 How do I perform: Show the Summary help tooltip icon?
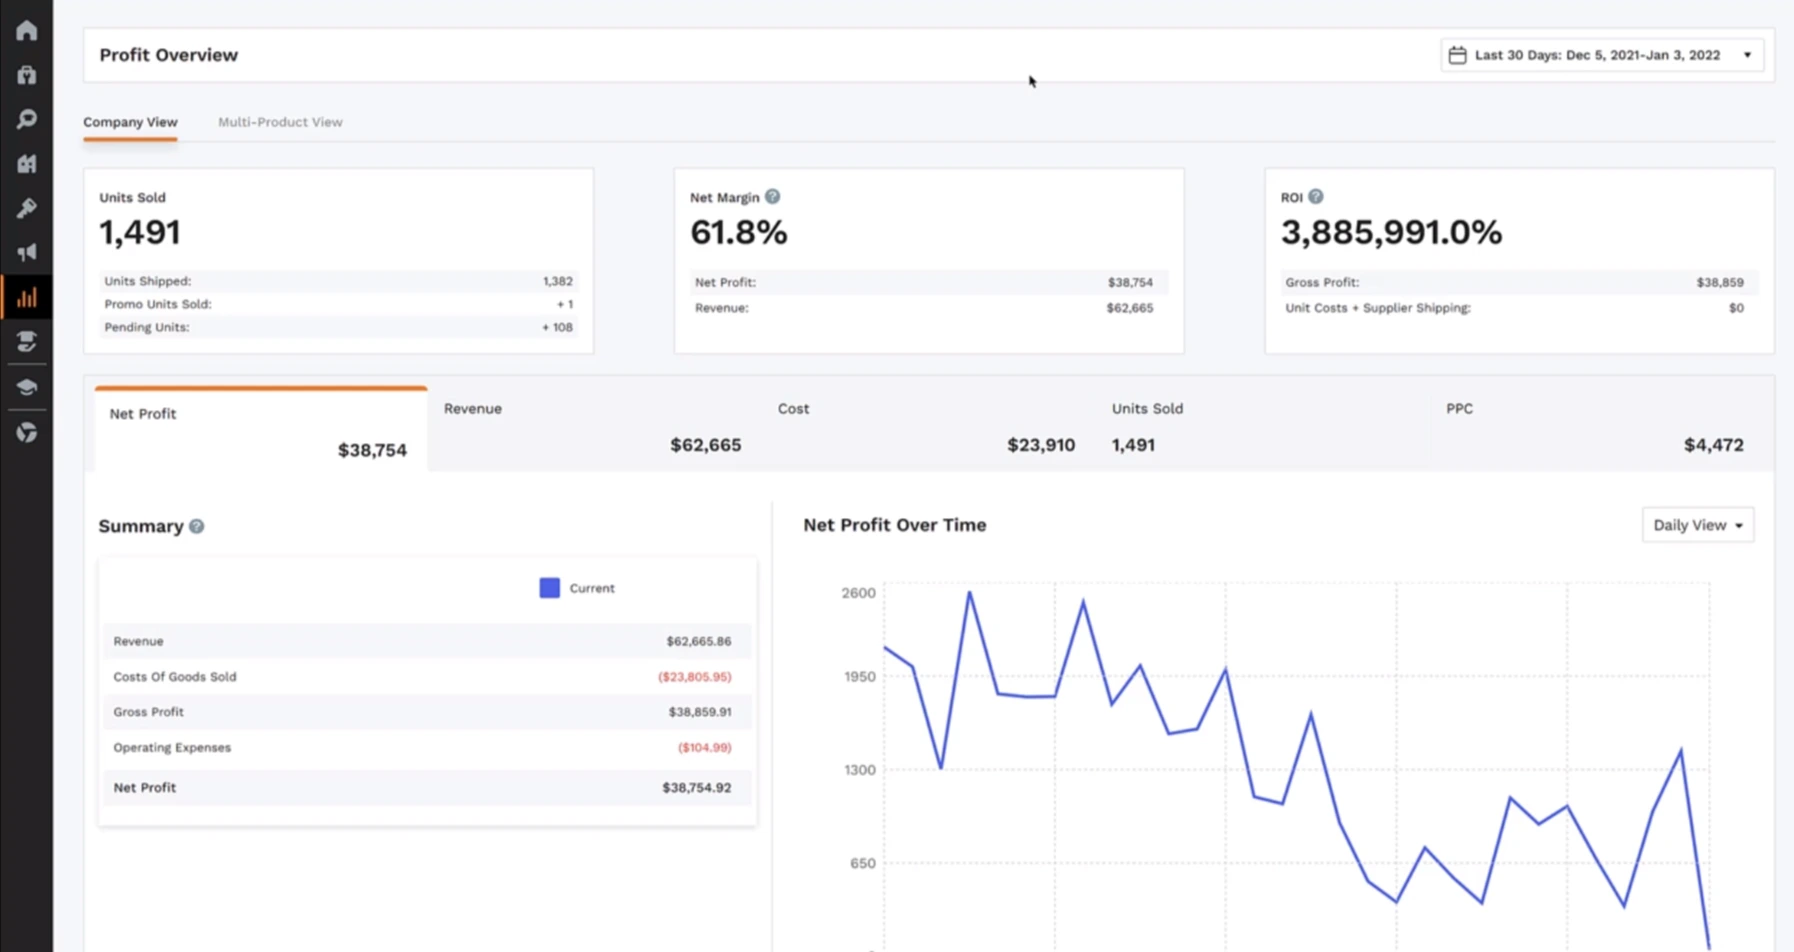(197, 527)
